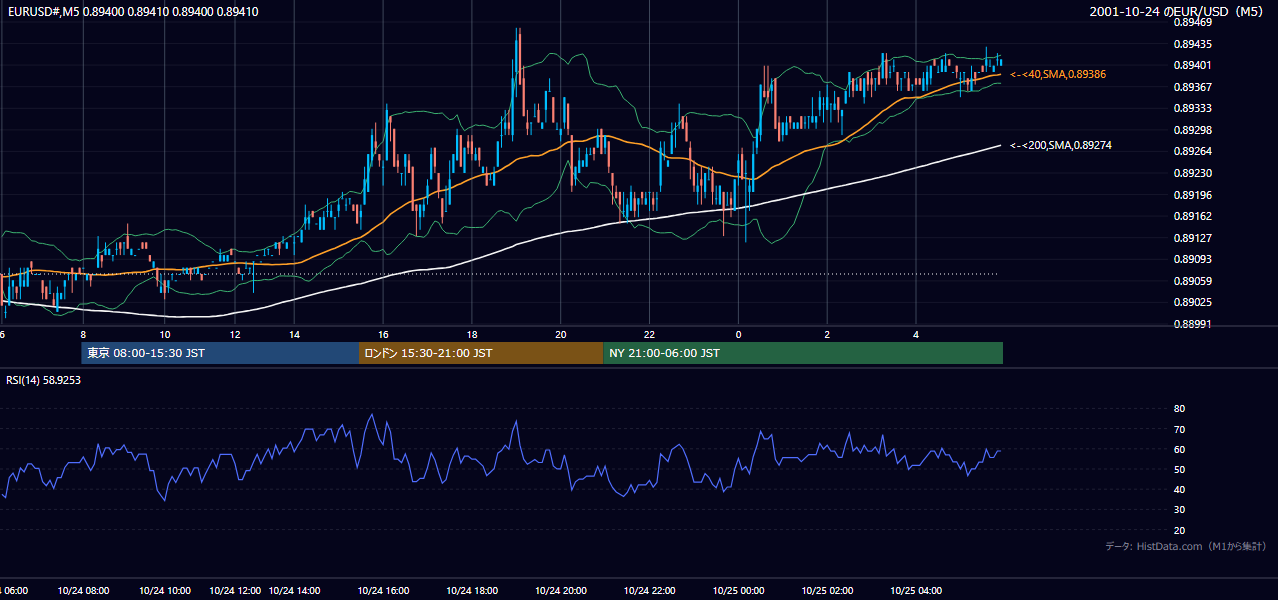The width and height of the screenshot is (1278, 600).
Task: Click price axis value 0.89196
Action: [x=1195, y=195]
